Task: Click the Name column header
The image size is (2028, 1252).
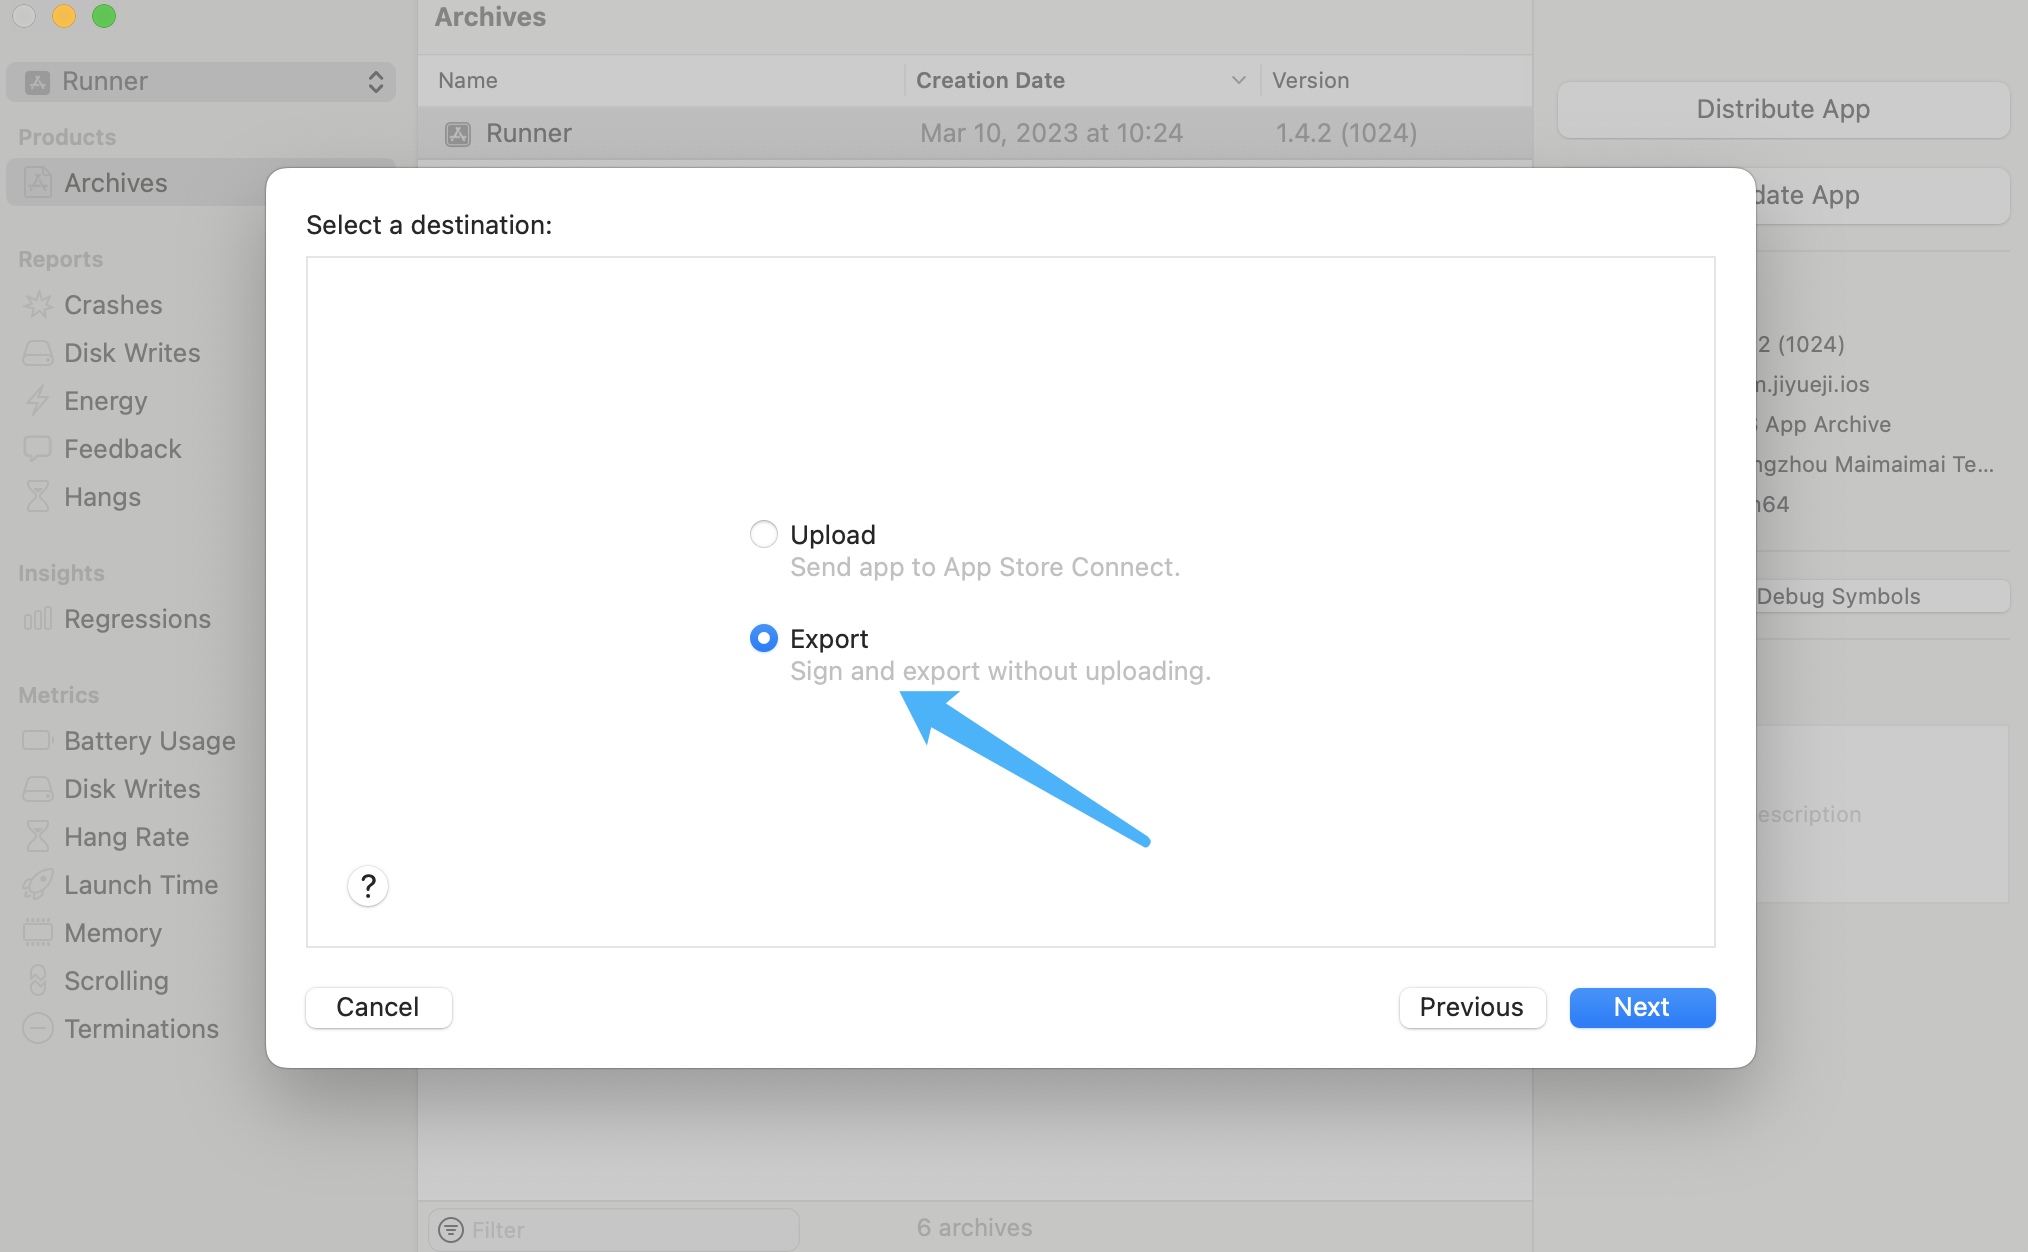Action: 662,80
